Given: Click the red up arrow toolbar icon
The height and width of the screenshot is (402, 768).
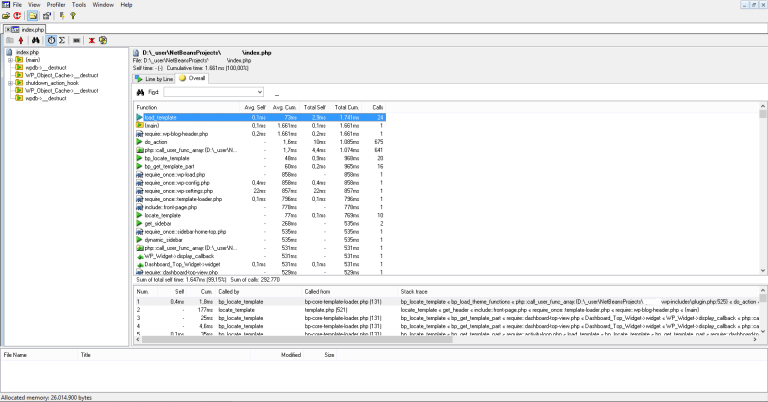Looking at the screenshot, I should [x=22, y=40].
